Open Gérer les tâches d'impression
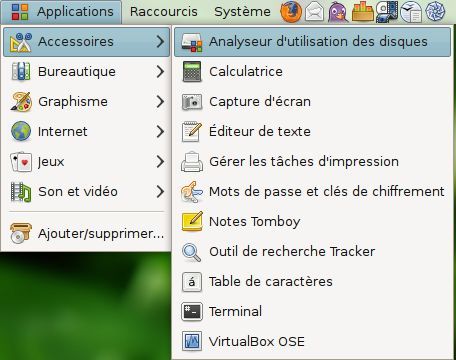The height and width of the screenshot is (360, 456). [312, 162]
